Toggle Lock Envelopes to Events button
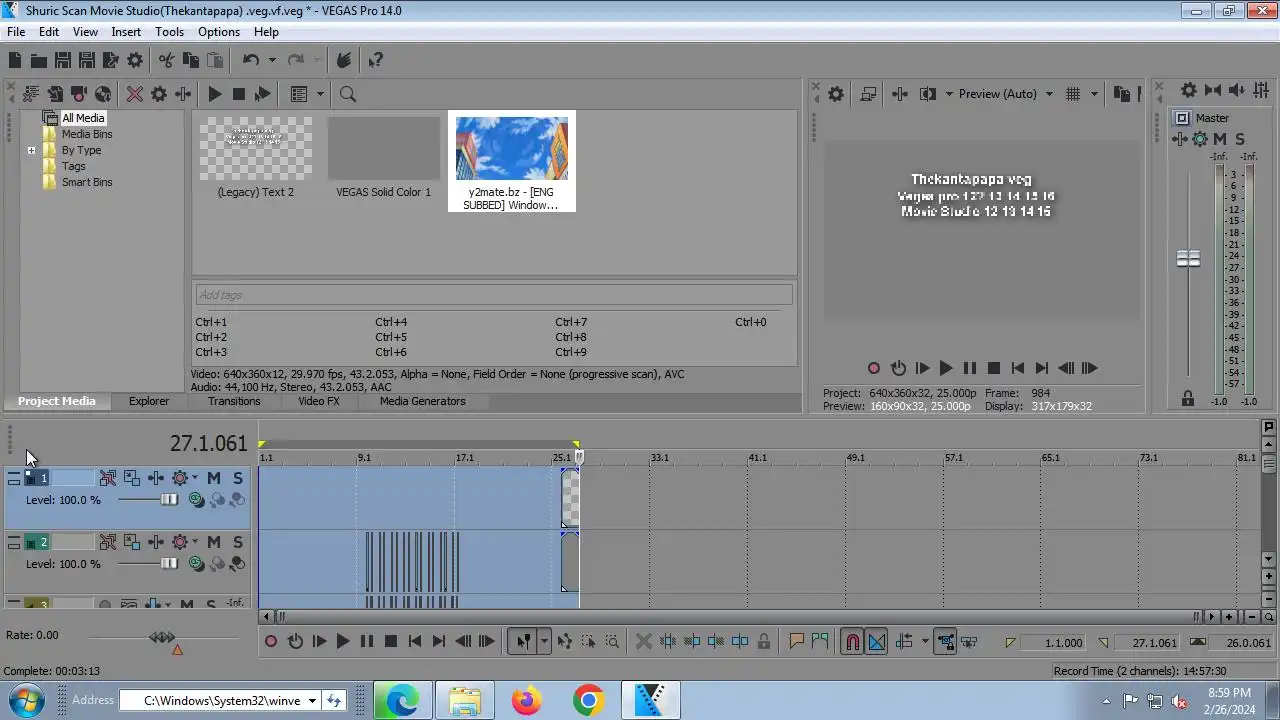 click(946, 642)
